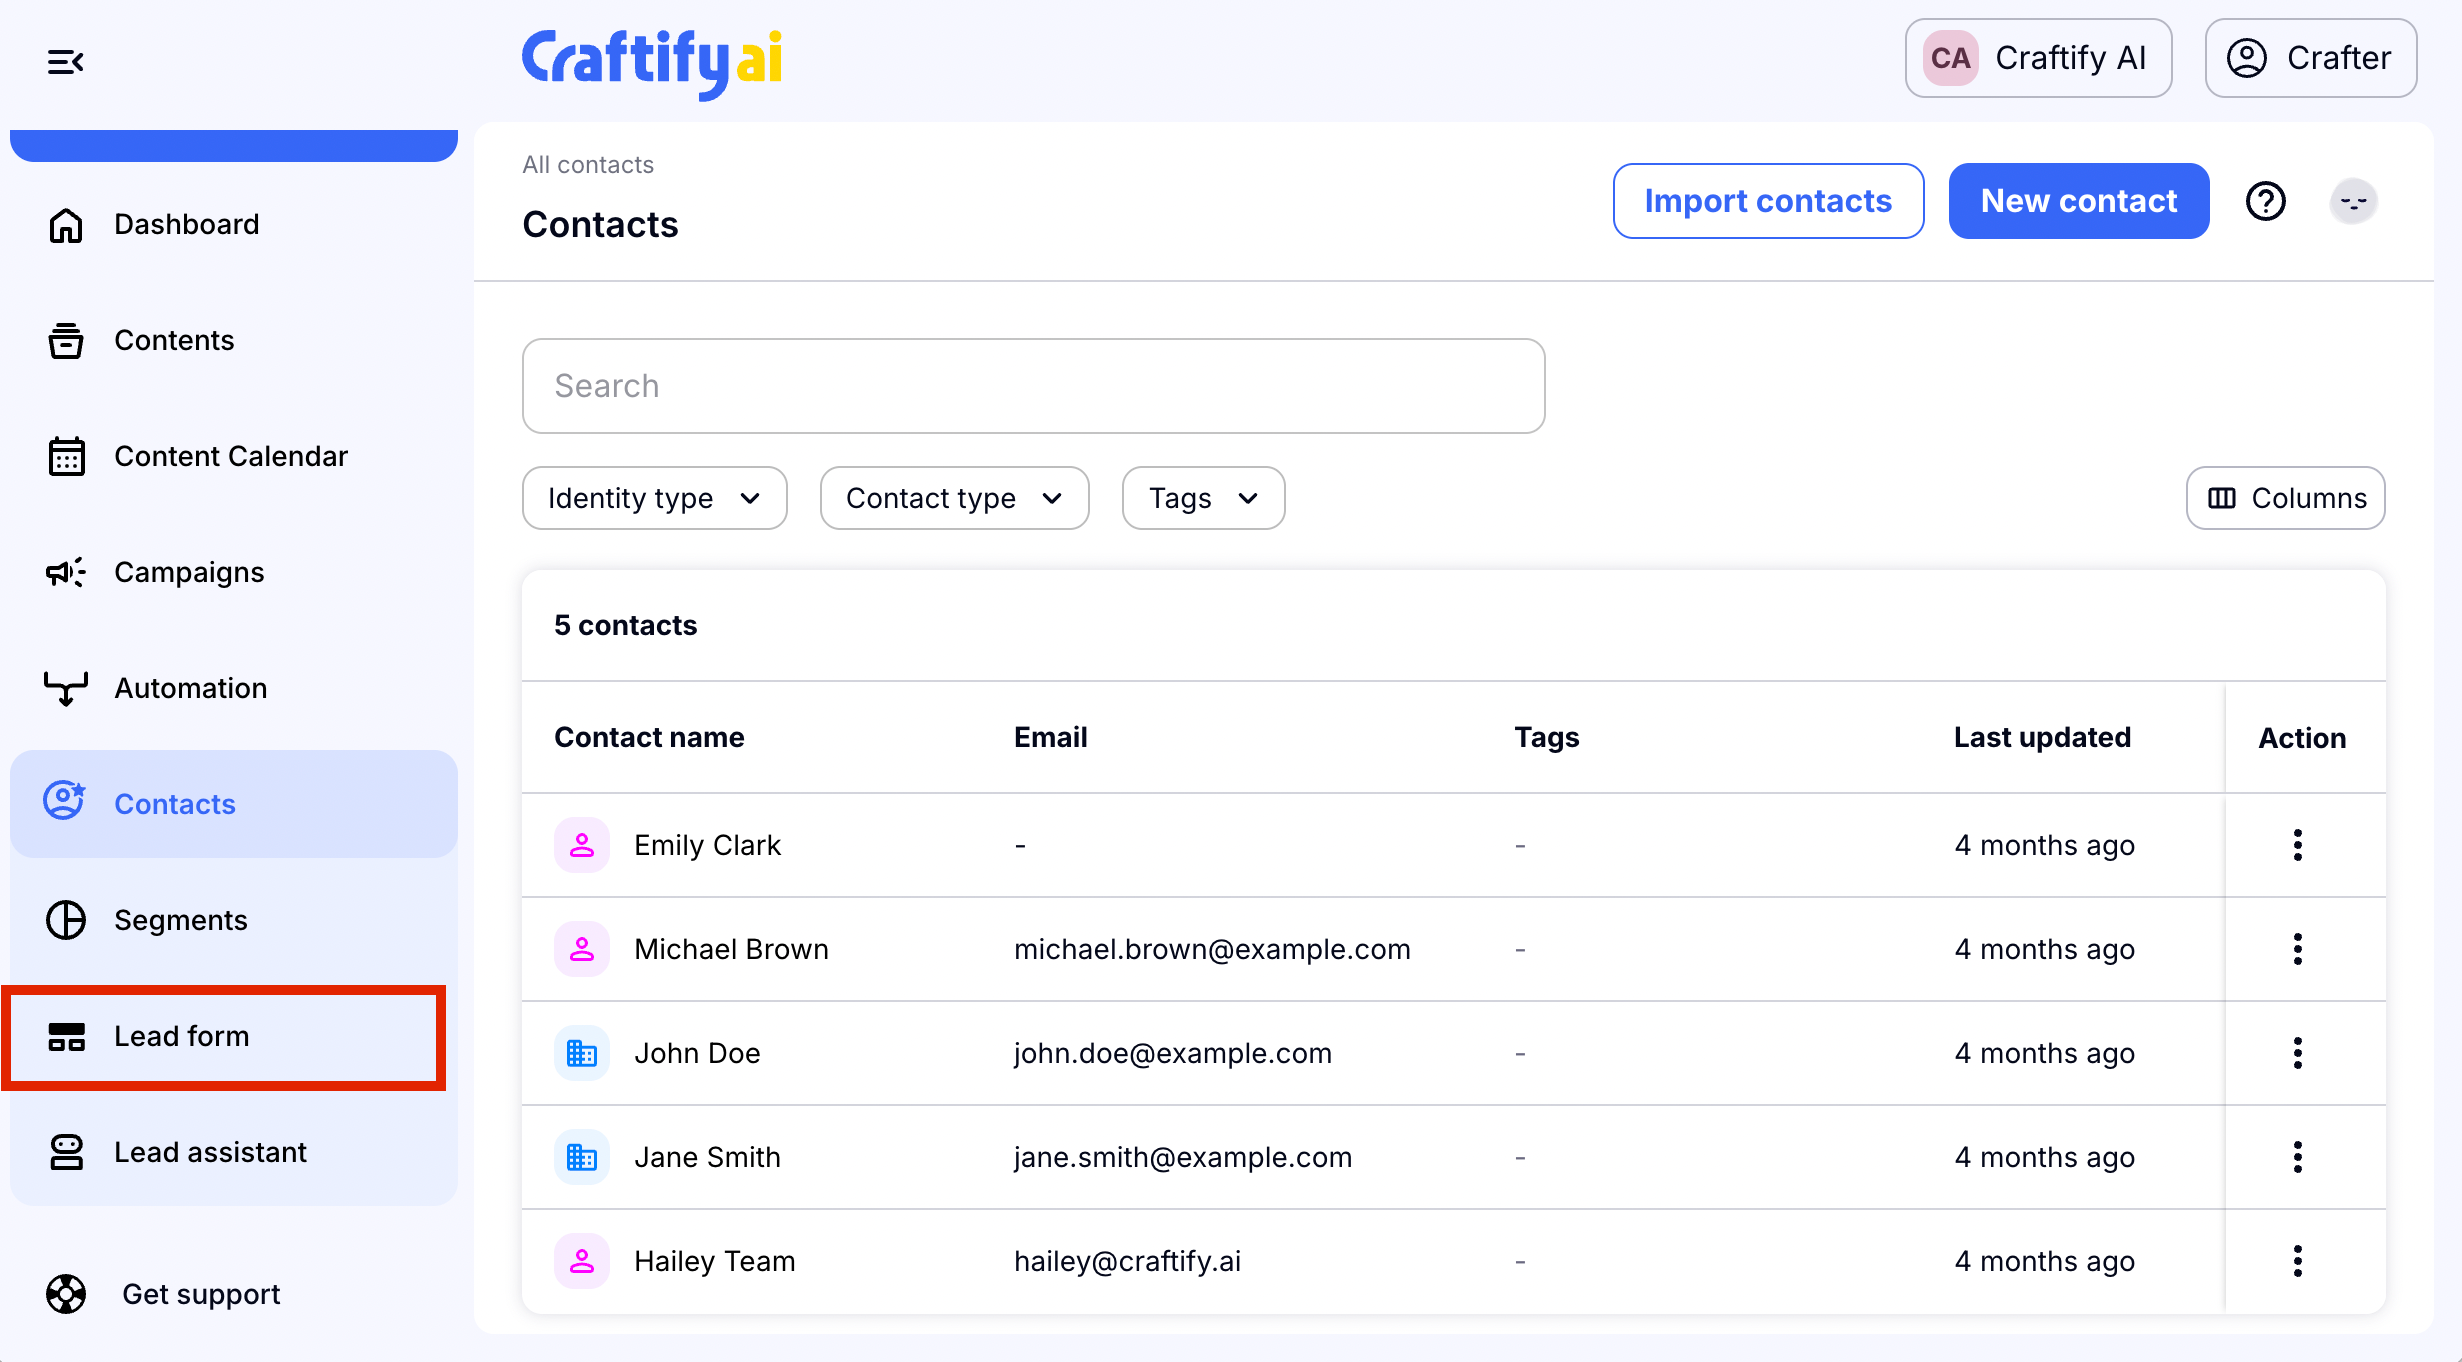Navigate to Automation in sidebar
The width and height of the screenshot is (2462, 1362).
point(190,688)
